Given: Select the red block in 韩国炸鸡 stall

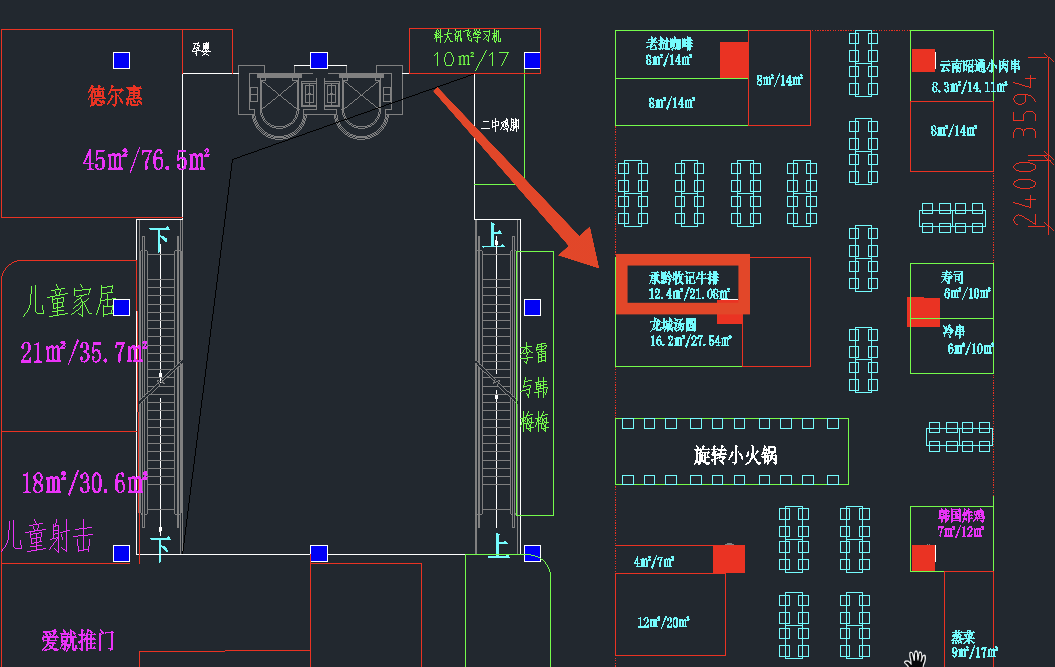Looking at the screenshot, I should pos(923,558).
